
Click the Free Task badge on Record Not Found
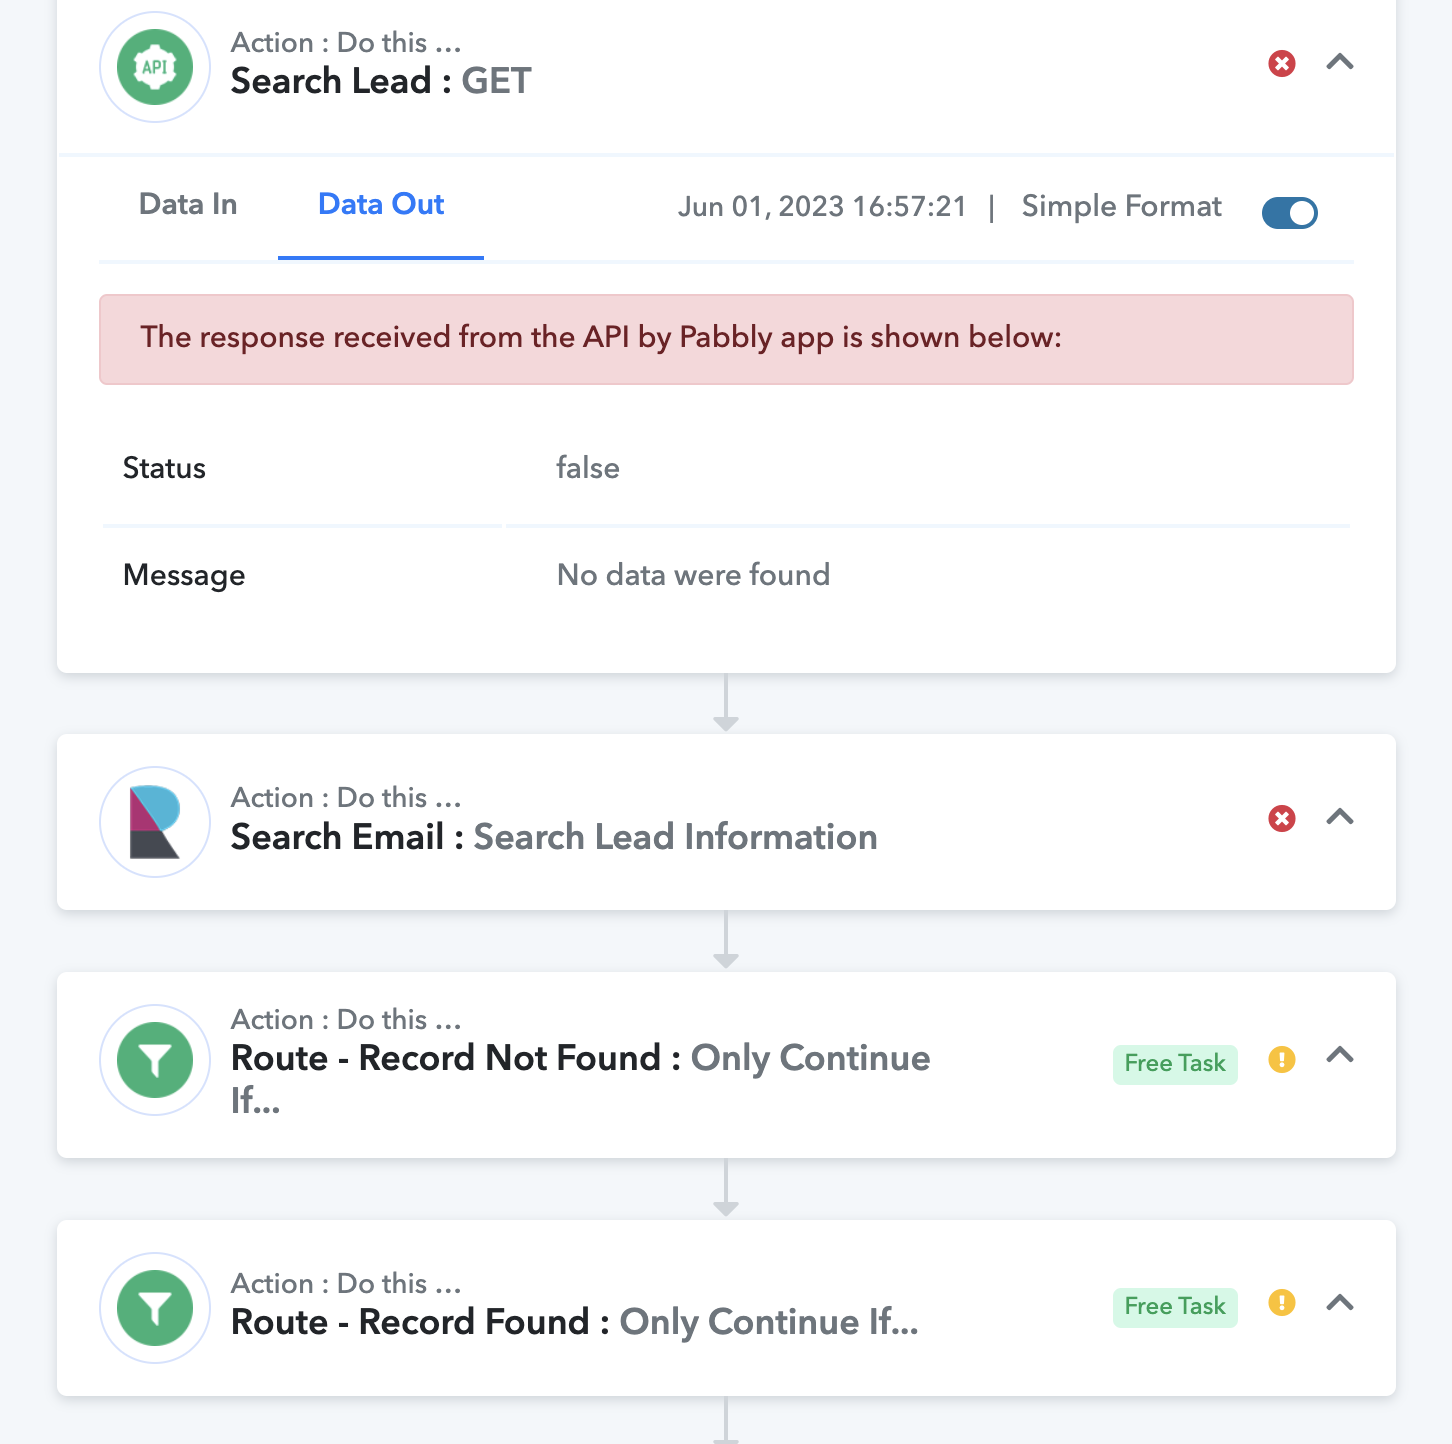(1175, 1064)
